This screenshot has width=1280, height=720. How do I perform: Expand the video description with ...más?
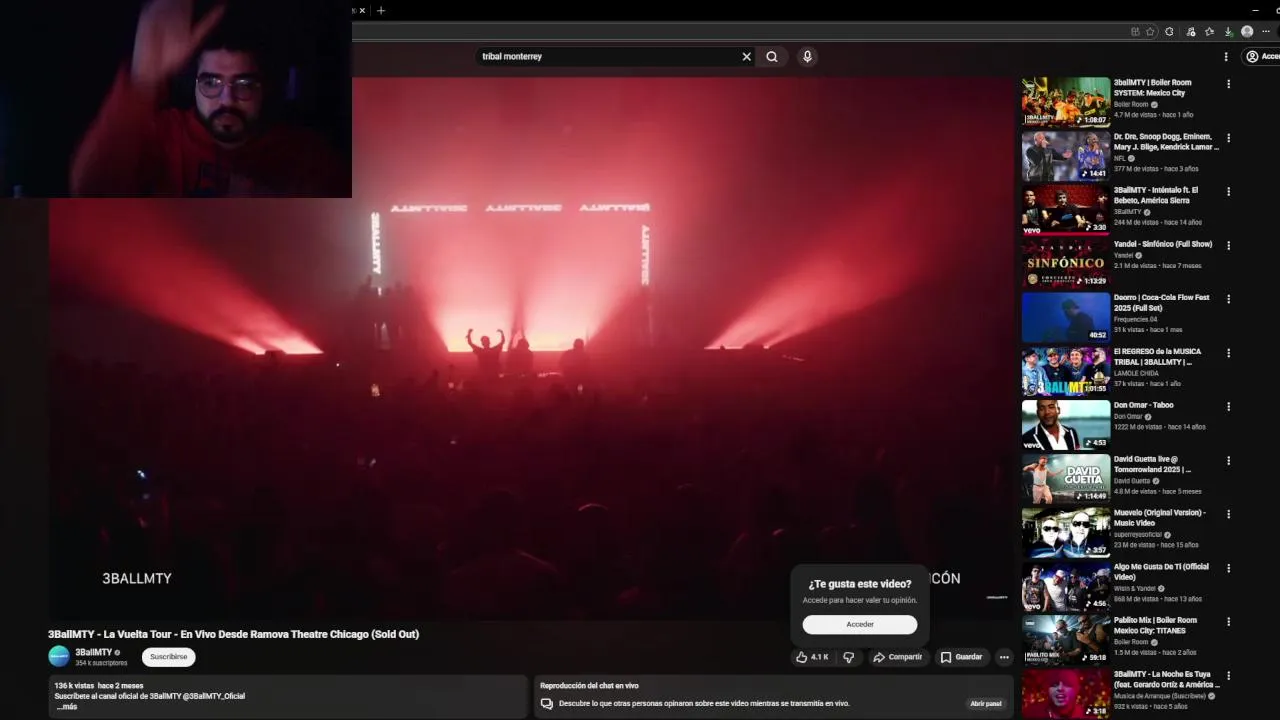(x=66, y=707)
